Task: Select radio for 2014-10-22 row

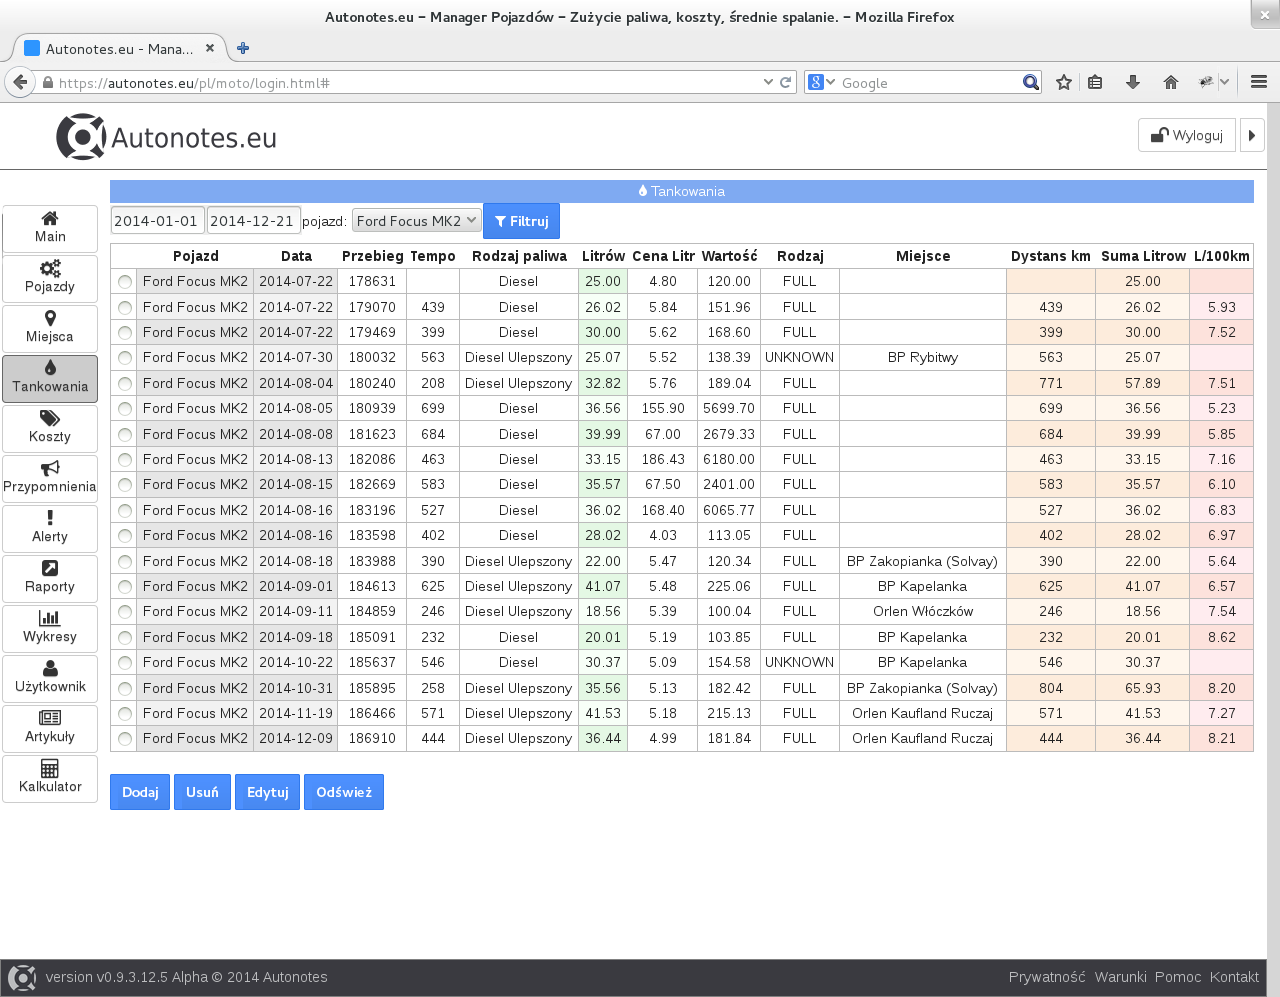Action: tap(125, 663)
